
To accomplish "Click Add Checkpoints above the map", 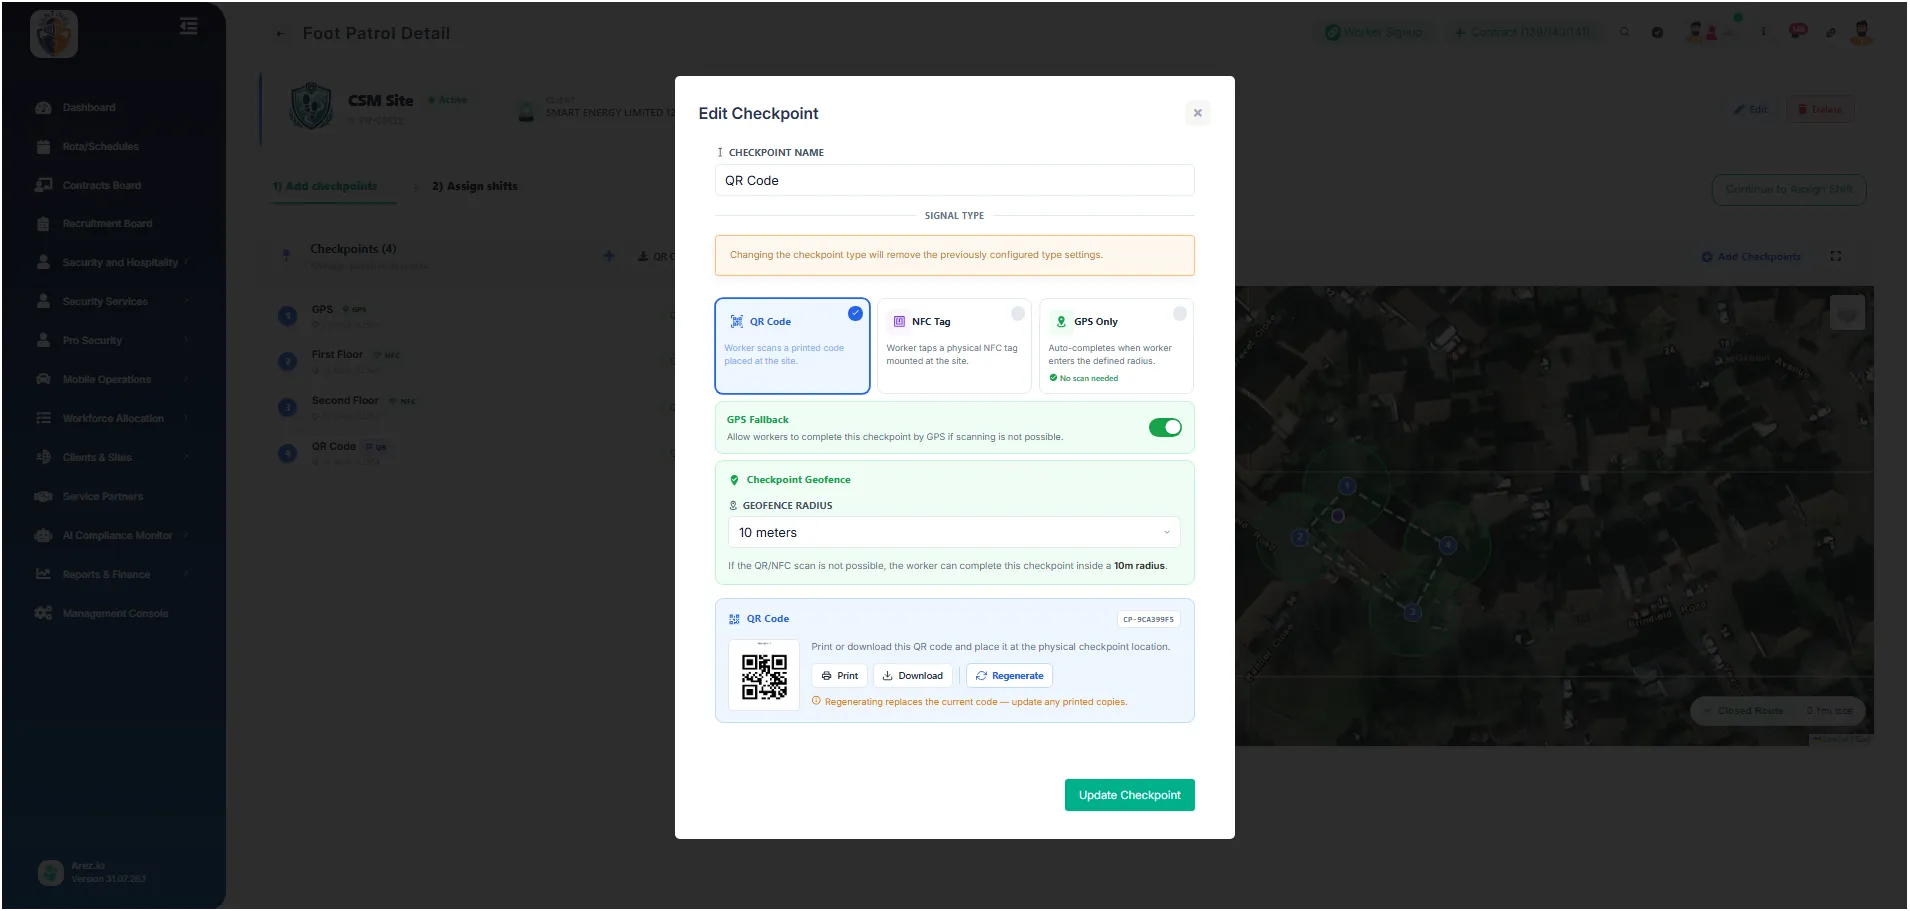I will tap(1751, 257).
